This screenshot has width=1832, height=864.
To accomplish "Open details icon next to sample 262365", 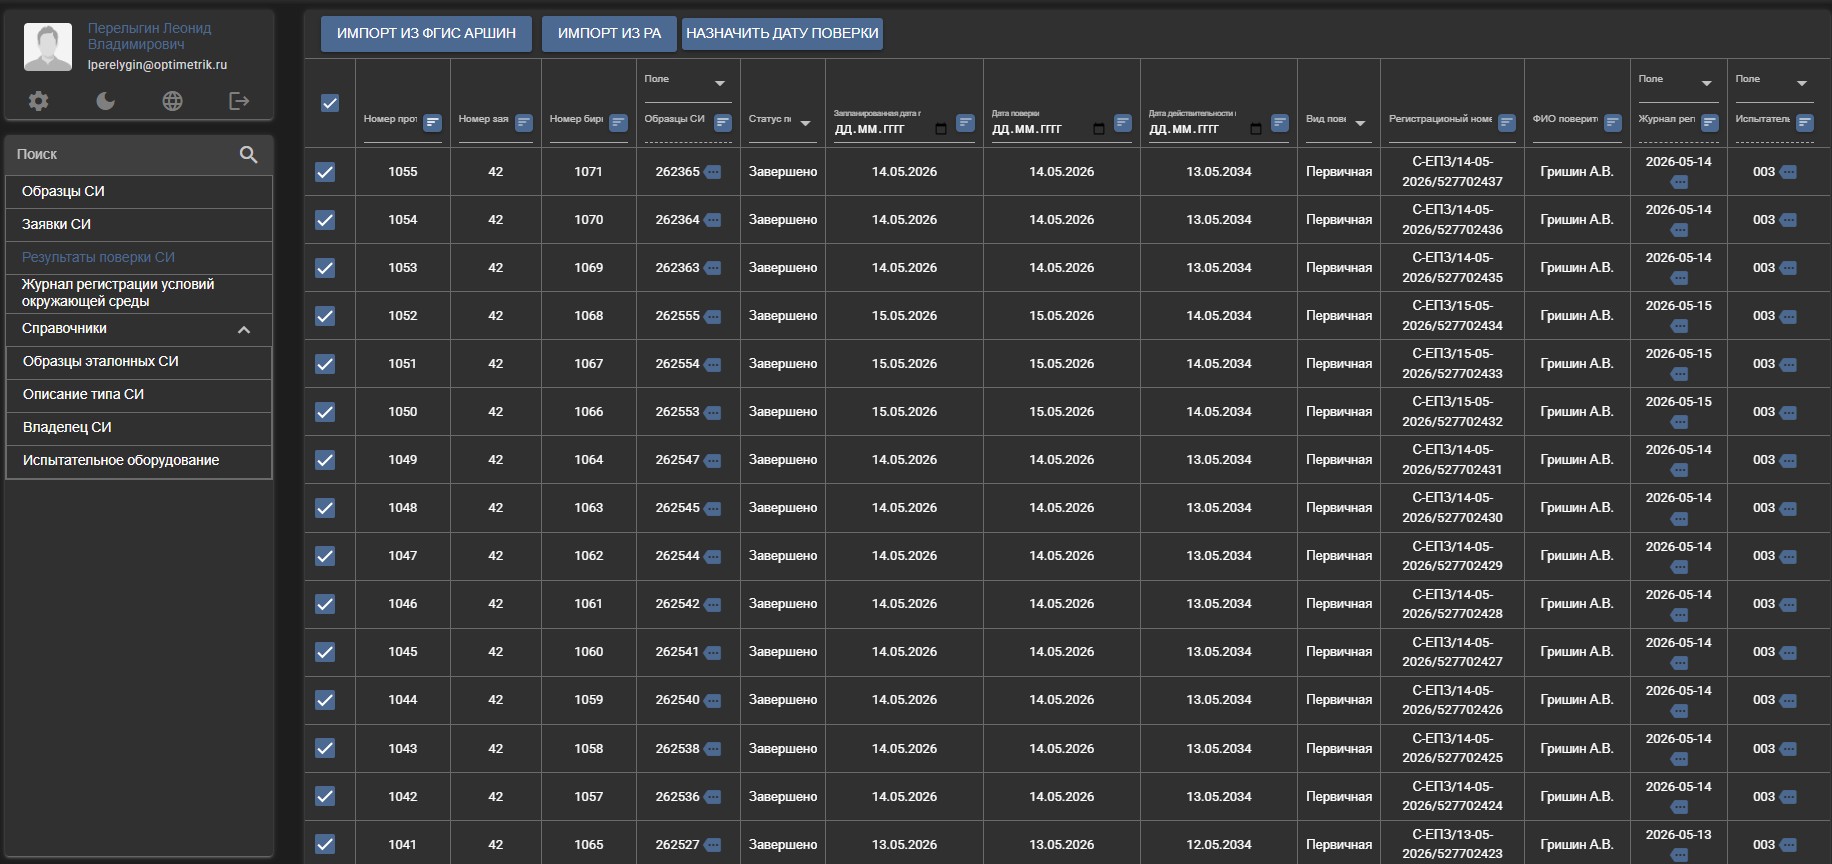I will click(x=713, y=172).
